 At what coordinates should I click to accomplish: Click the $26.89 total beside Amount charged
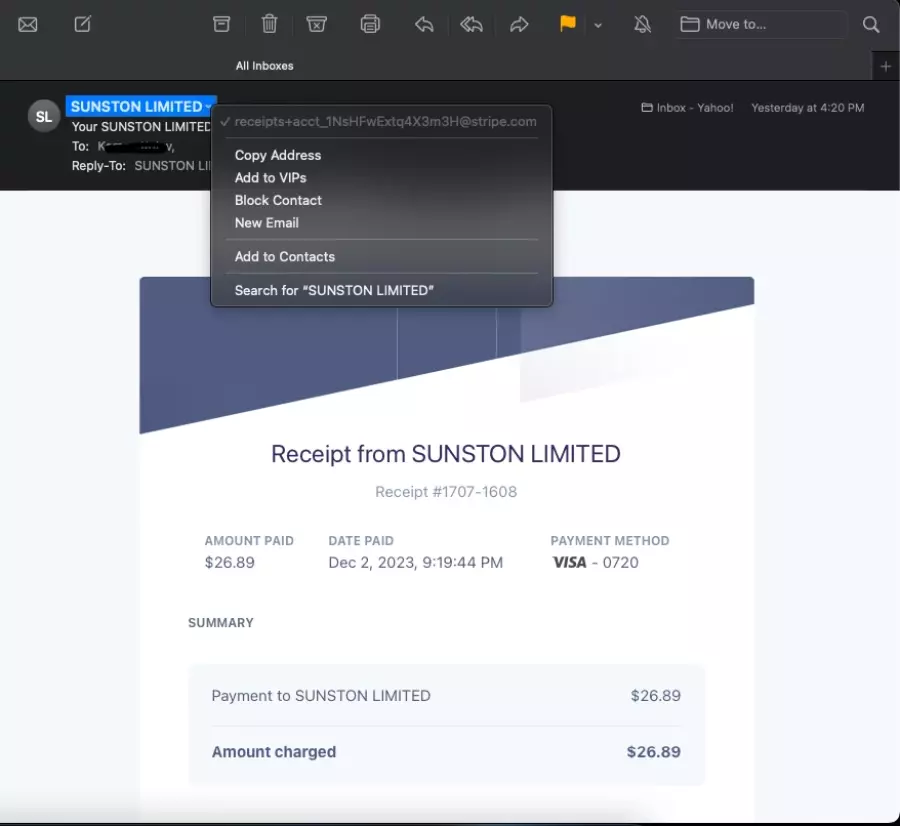tap(654, 752)
